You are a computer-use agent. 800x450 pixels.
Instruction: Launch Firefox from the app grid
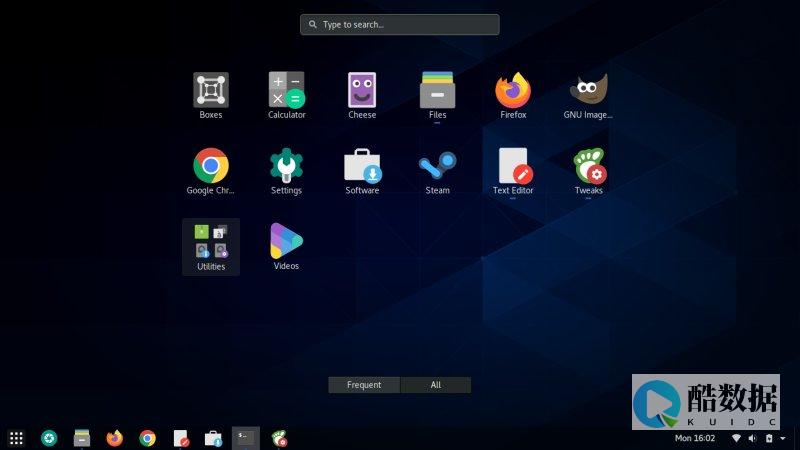(513, 95)
